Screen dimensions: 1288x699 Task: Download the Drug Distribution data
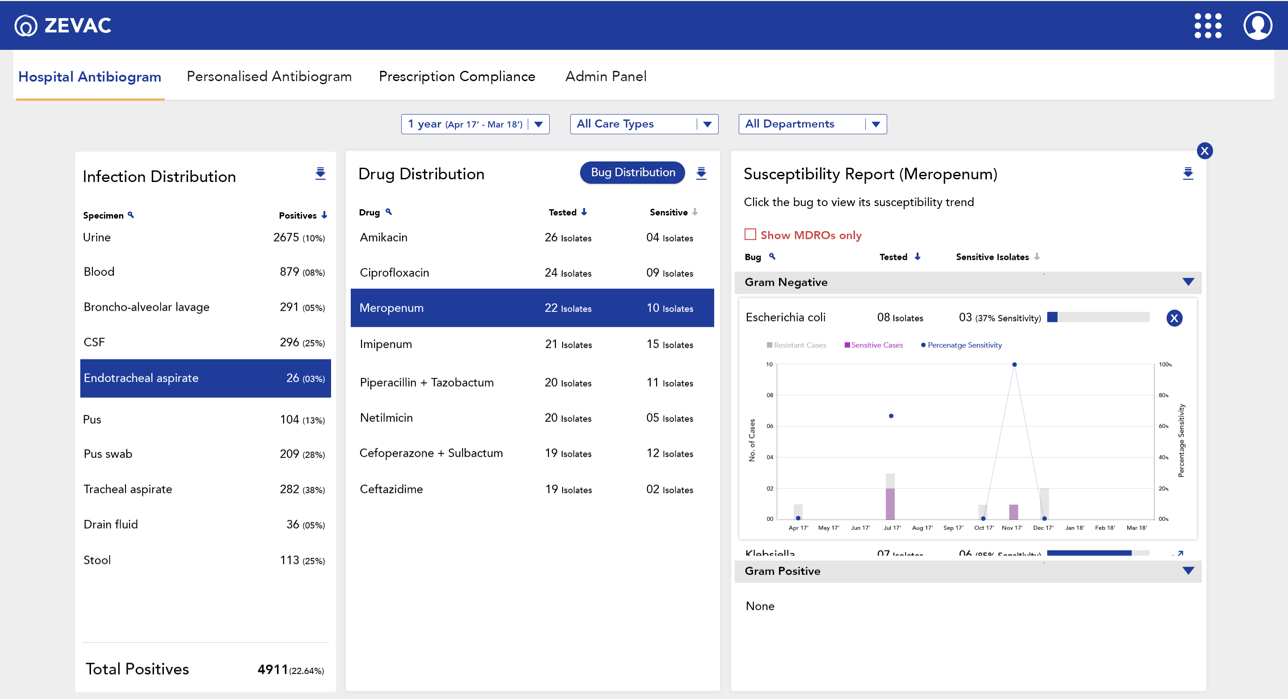[701, 173]
